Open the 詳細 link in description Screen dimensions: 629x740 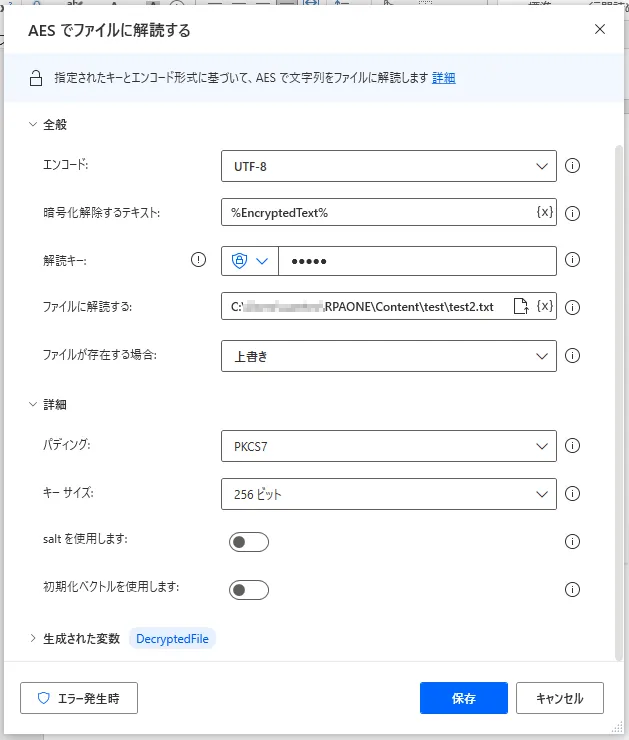[x=444, y=78]
